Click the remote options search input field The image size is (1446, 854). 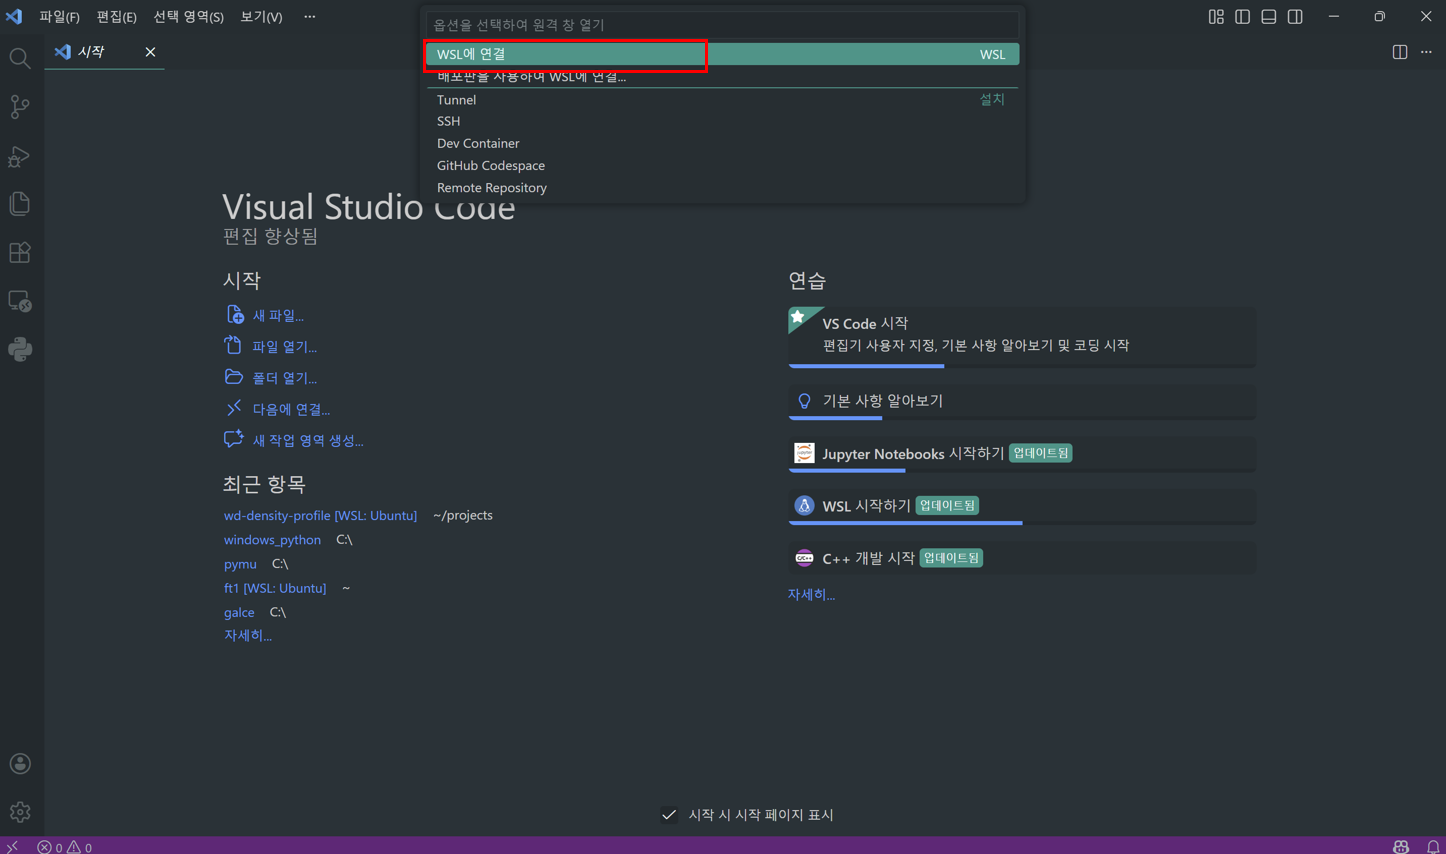(x=722, y=24)
